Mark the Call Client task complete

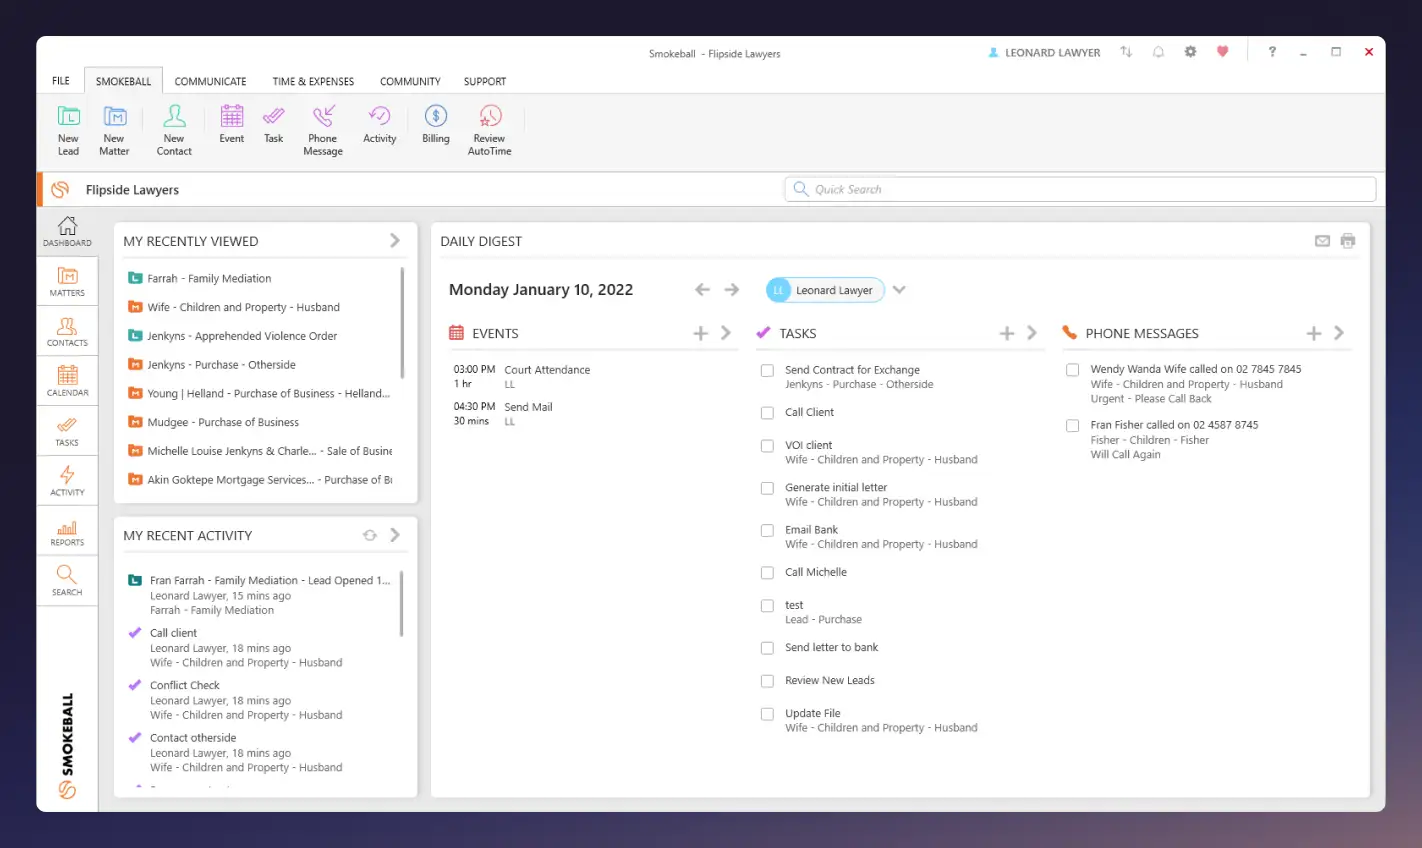pyautogui.click(x=767, y=412)
